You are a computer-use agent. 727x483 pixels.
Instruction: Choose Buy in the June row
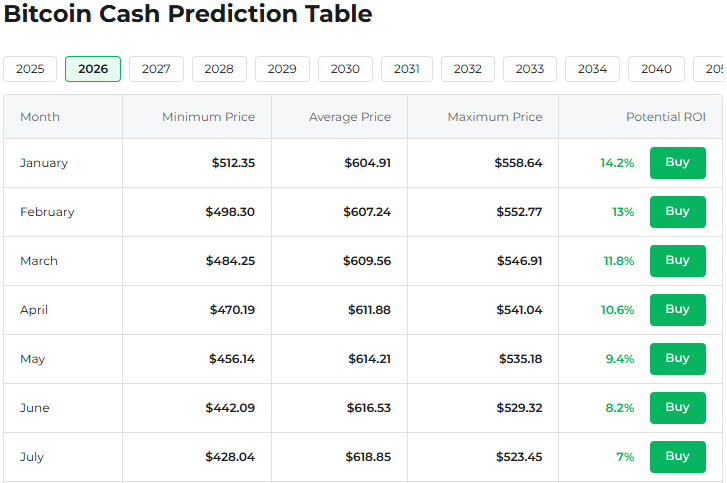point(677,408)
